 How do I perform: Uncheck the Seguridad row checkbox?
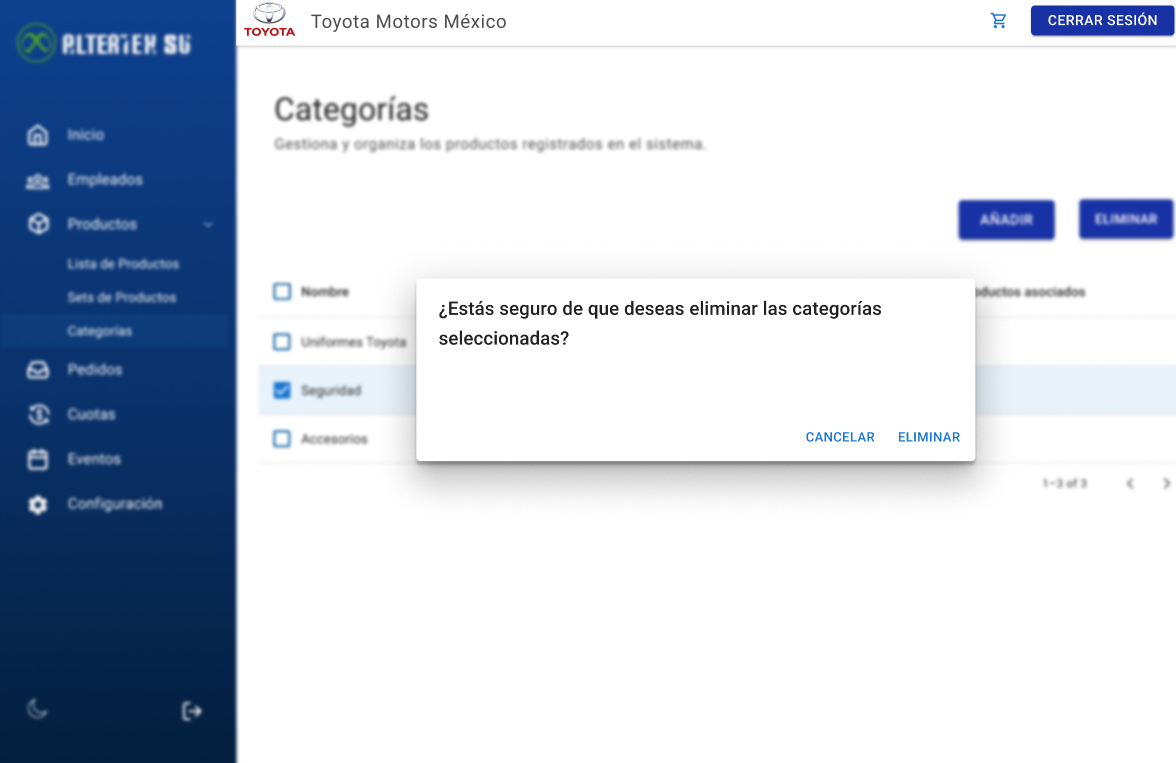tap(282, 390)
